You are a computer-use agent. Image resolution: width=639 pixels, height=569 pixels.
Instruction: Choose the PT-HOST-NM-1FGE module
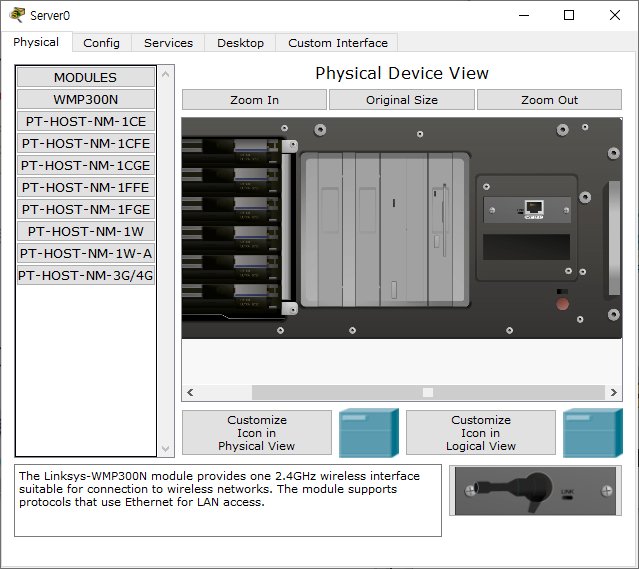tap(86, 209)
